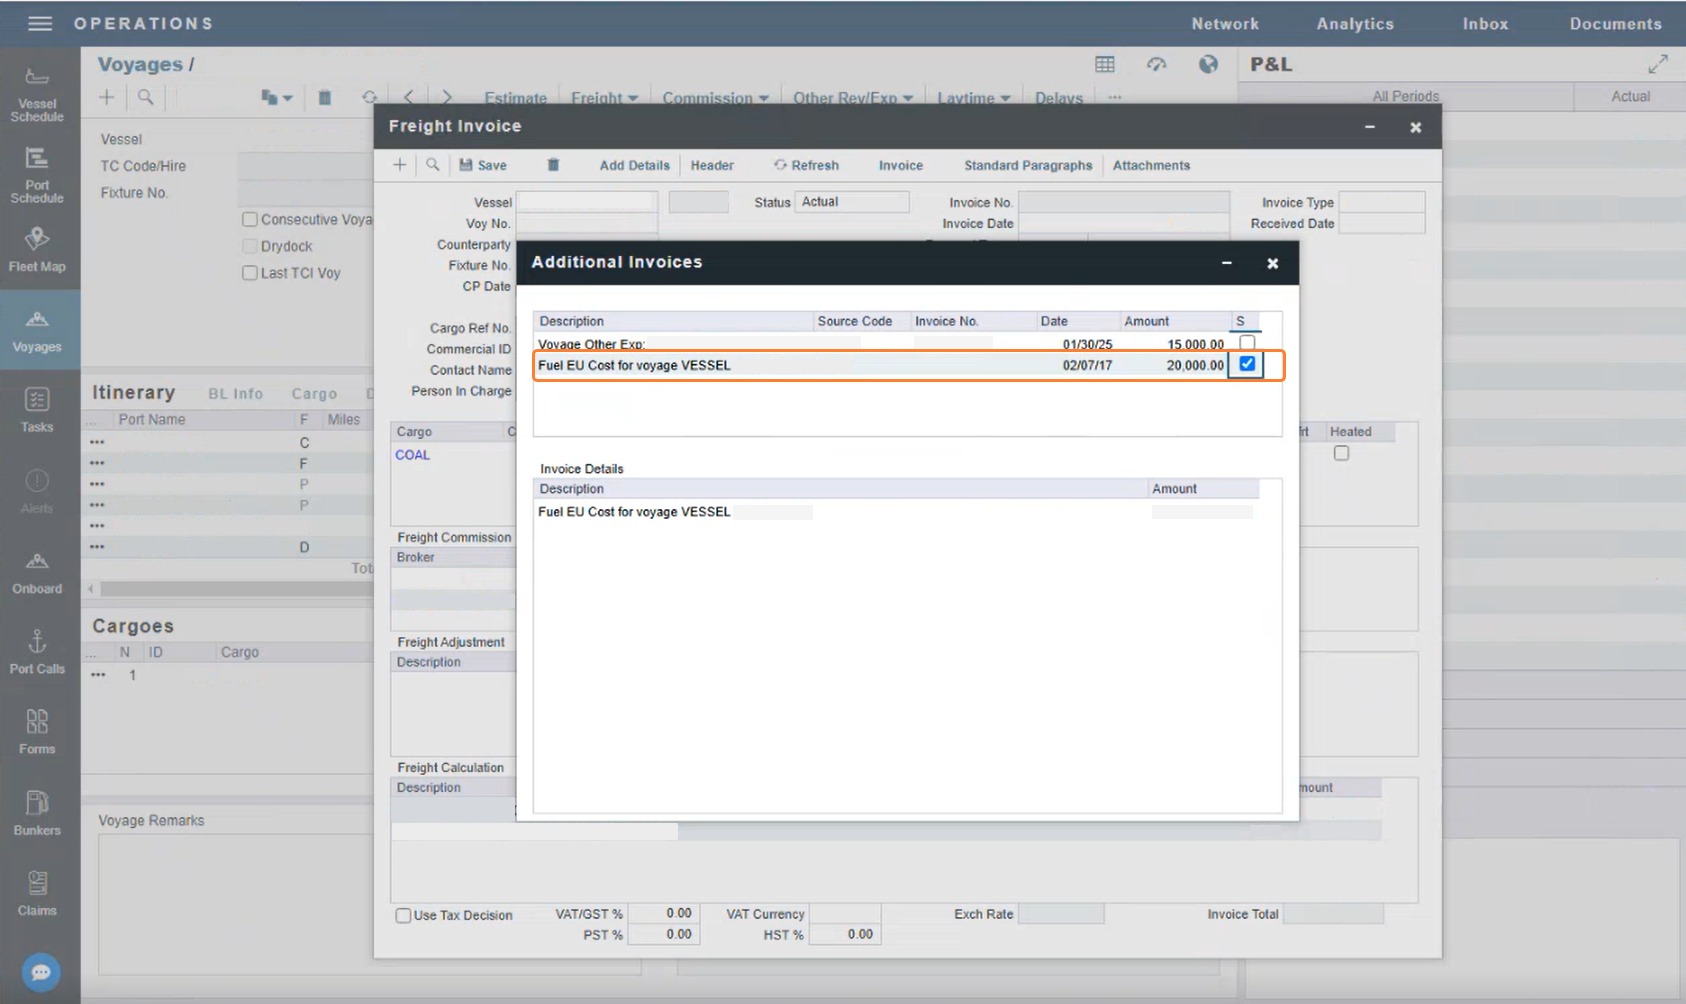Select the Voyage Other Exp invoice checkbox
Image resolution: width=1686 pixels, height=1004 pixels.
(1246, 342)
